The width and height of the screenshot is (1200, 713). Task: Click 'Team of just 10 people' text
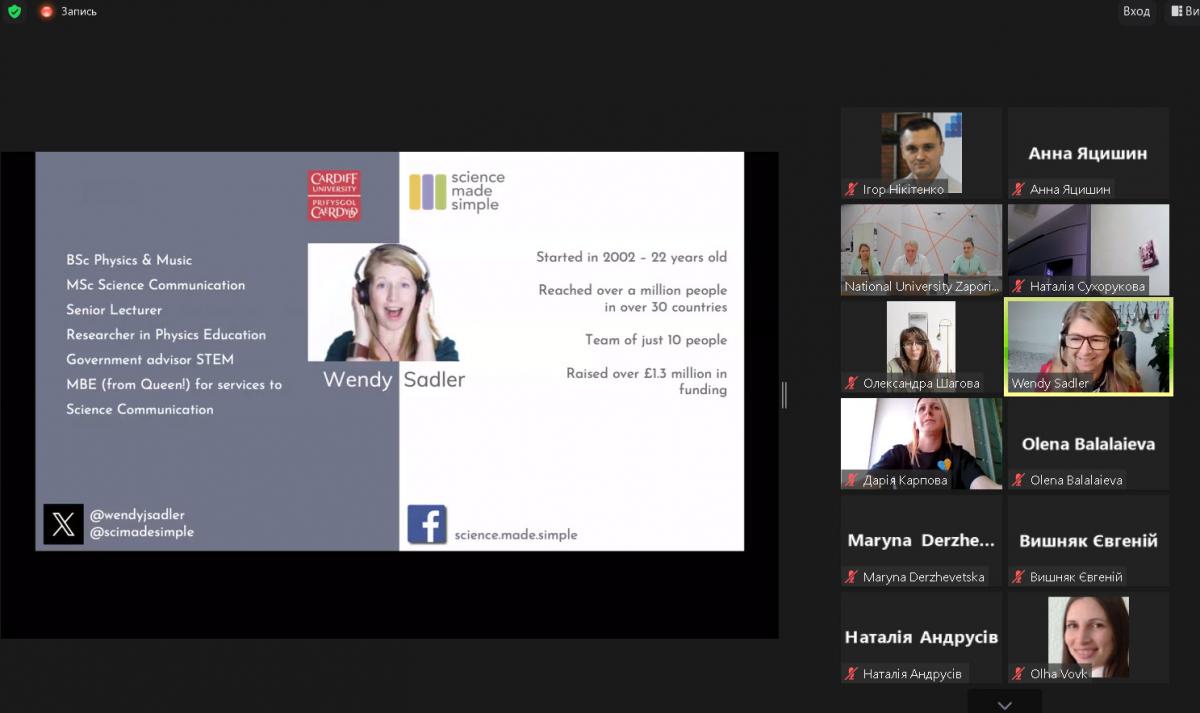point(656,340)
